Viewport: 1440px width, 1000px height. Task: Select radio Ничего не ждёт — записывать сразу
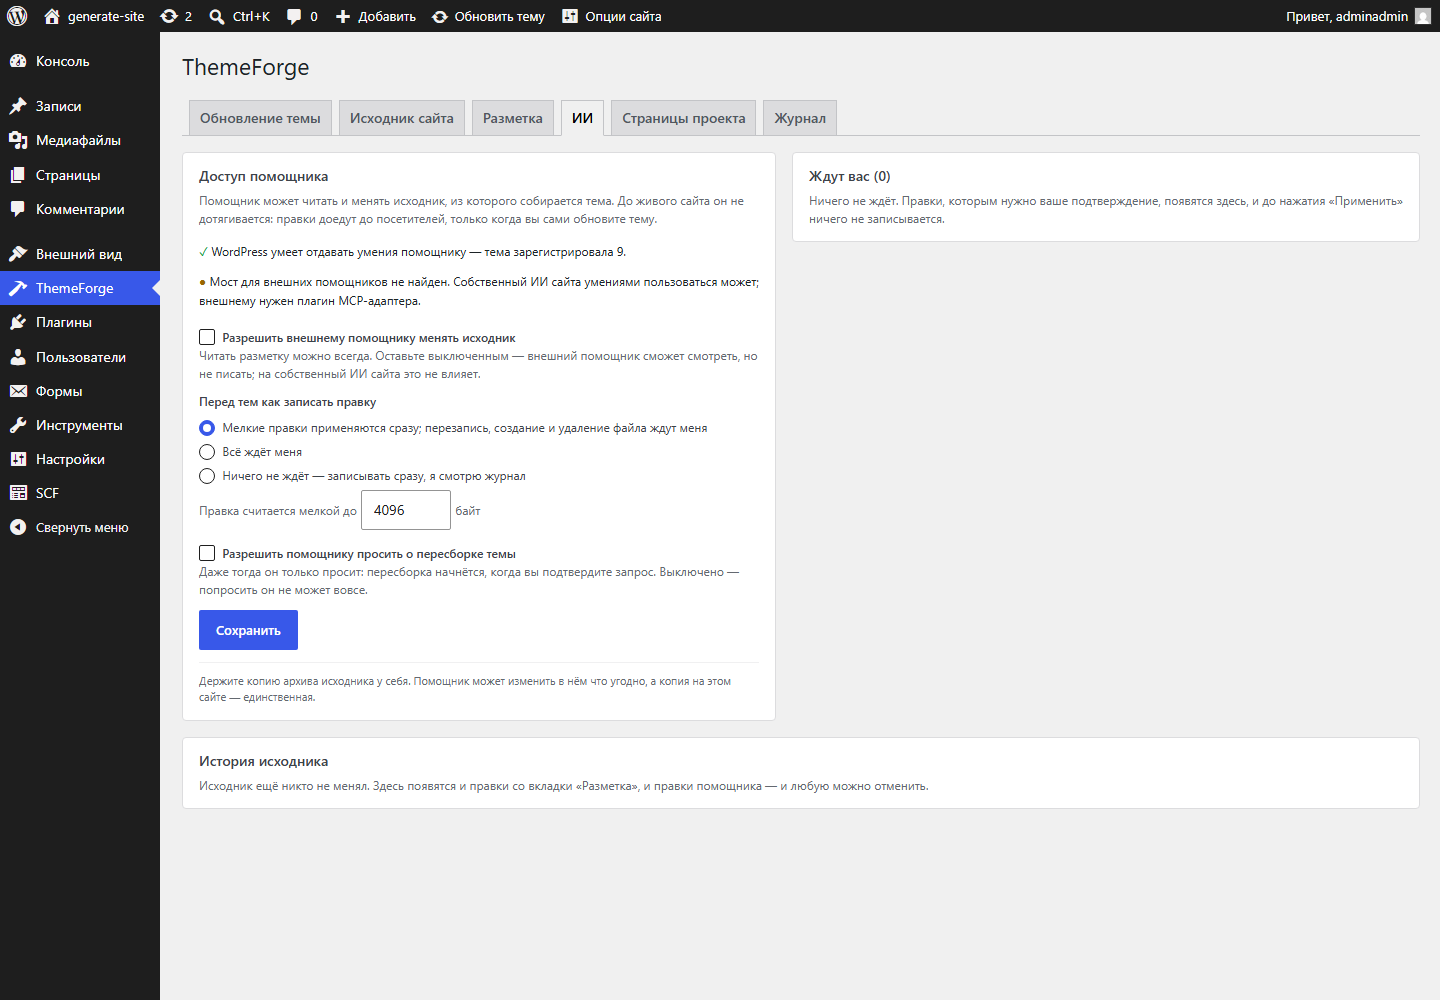coord(207,476)
